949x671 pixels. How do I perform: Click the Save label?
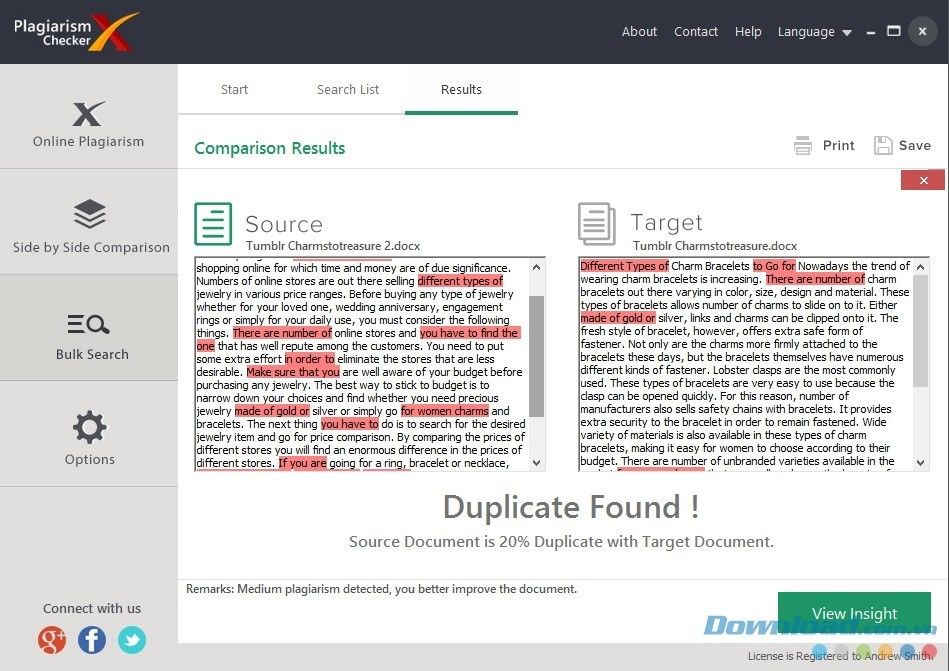pyautogui.click(x=915, y=146)
